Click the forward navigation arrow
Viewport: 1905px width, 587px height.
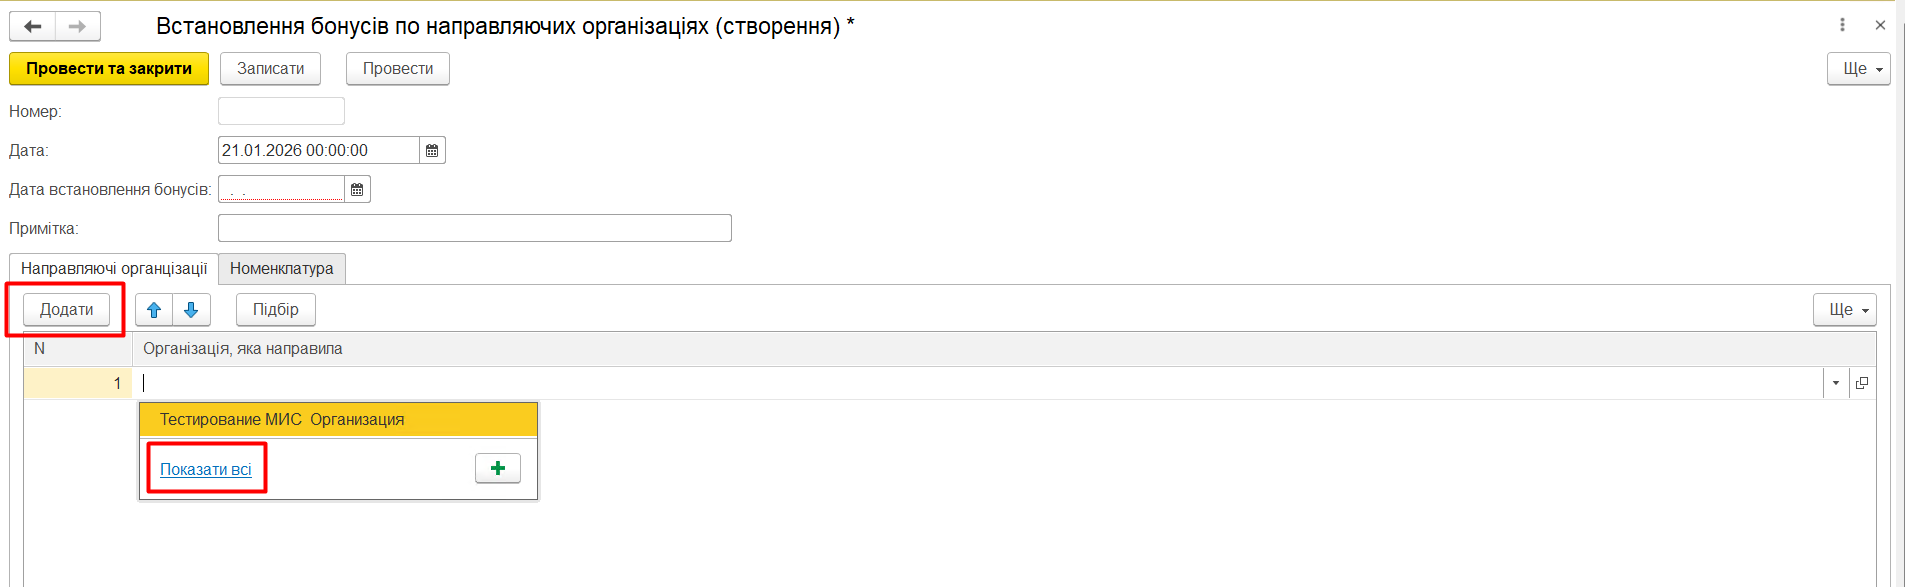click(77, 26)
